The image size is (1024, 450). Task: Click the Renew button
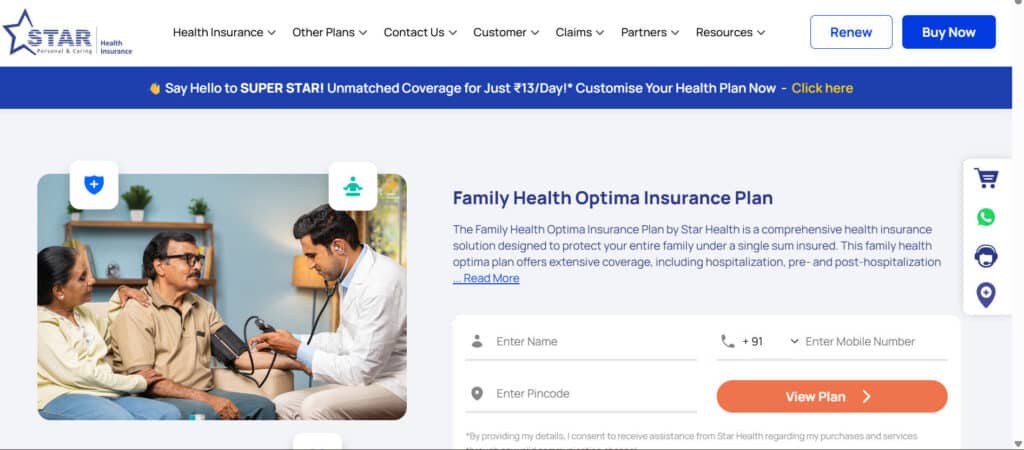tap(851, 32)
